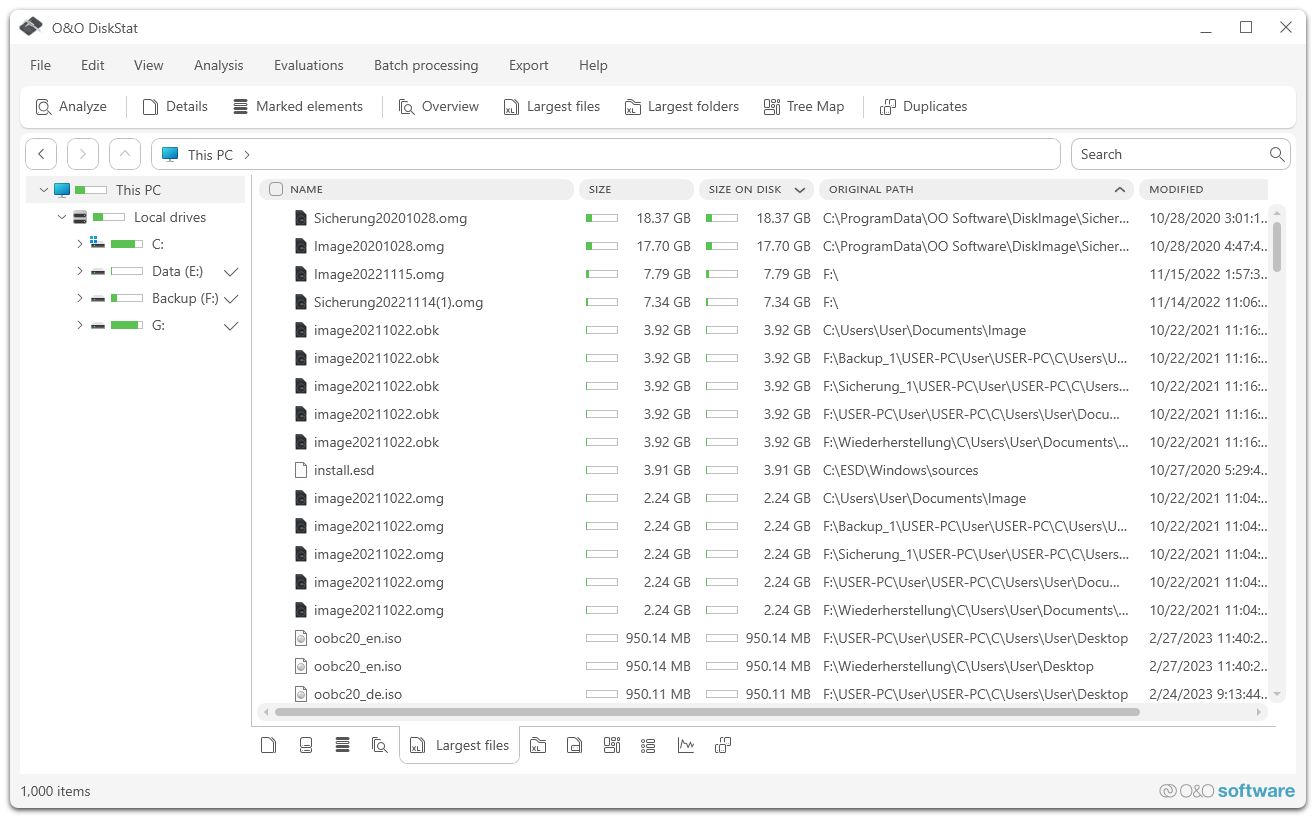This screenshot has width=1316, height=818.
Task: Open the Edit menu
Action: [x=93, y=65]
